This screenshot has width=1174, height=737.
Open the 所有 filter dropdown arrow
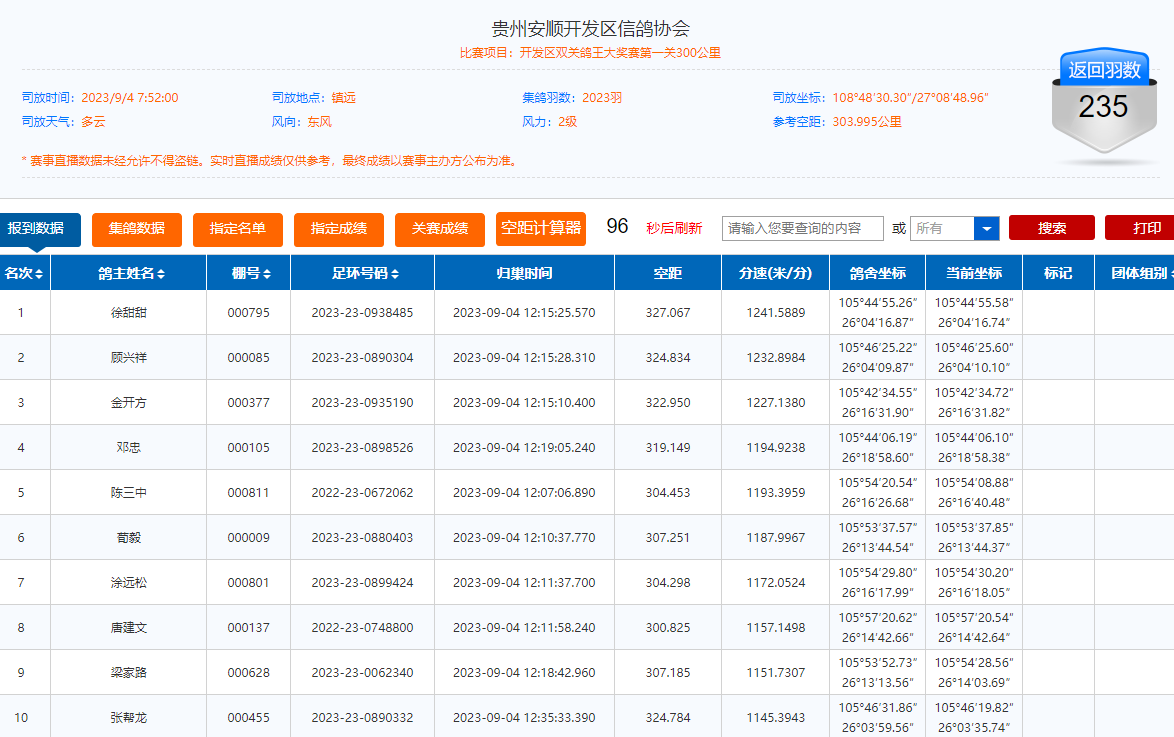(x=987, y=229)
